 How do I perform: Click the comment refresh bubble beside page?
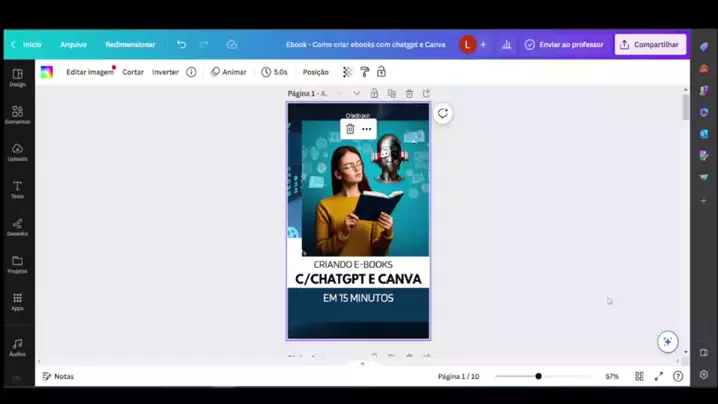[x=443, y=114]
